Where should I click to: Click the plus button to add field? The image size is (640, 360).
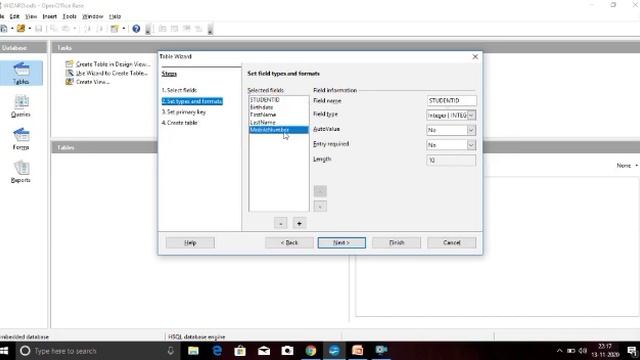click(x=299, y=223)
